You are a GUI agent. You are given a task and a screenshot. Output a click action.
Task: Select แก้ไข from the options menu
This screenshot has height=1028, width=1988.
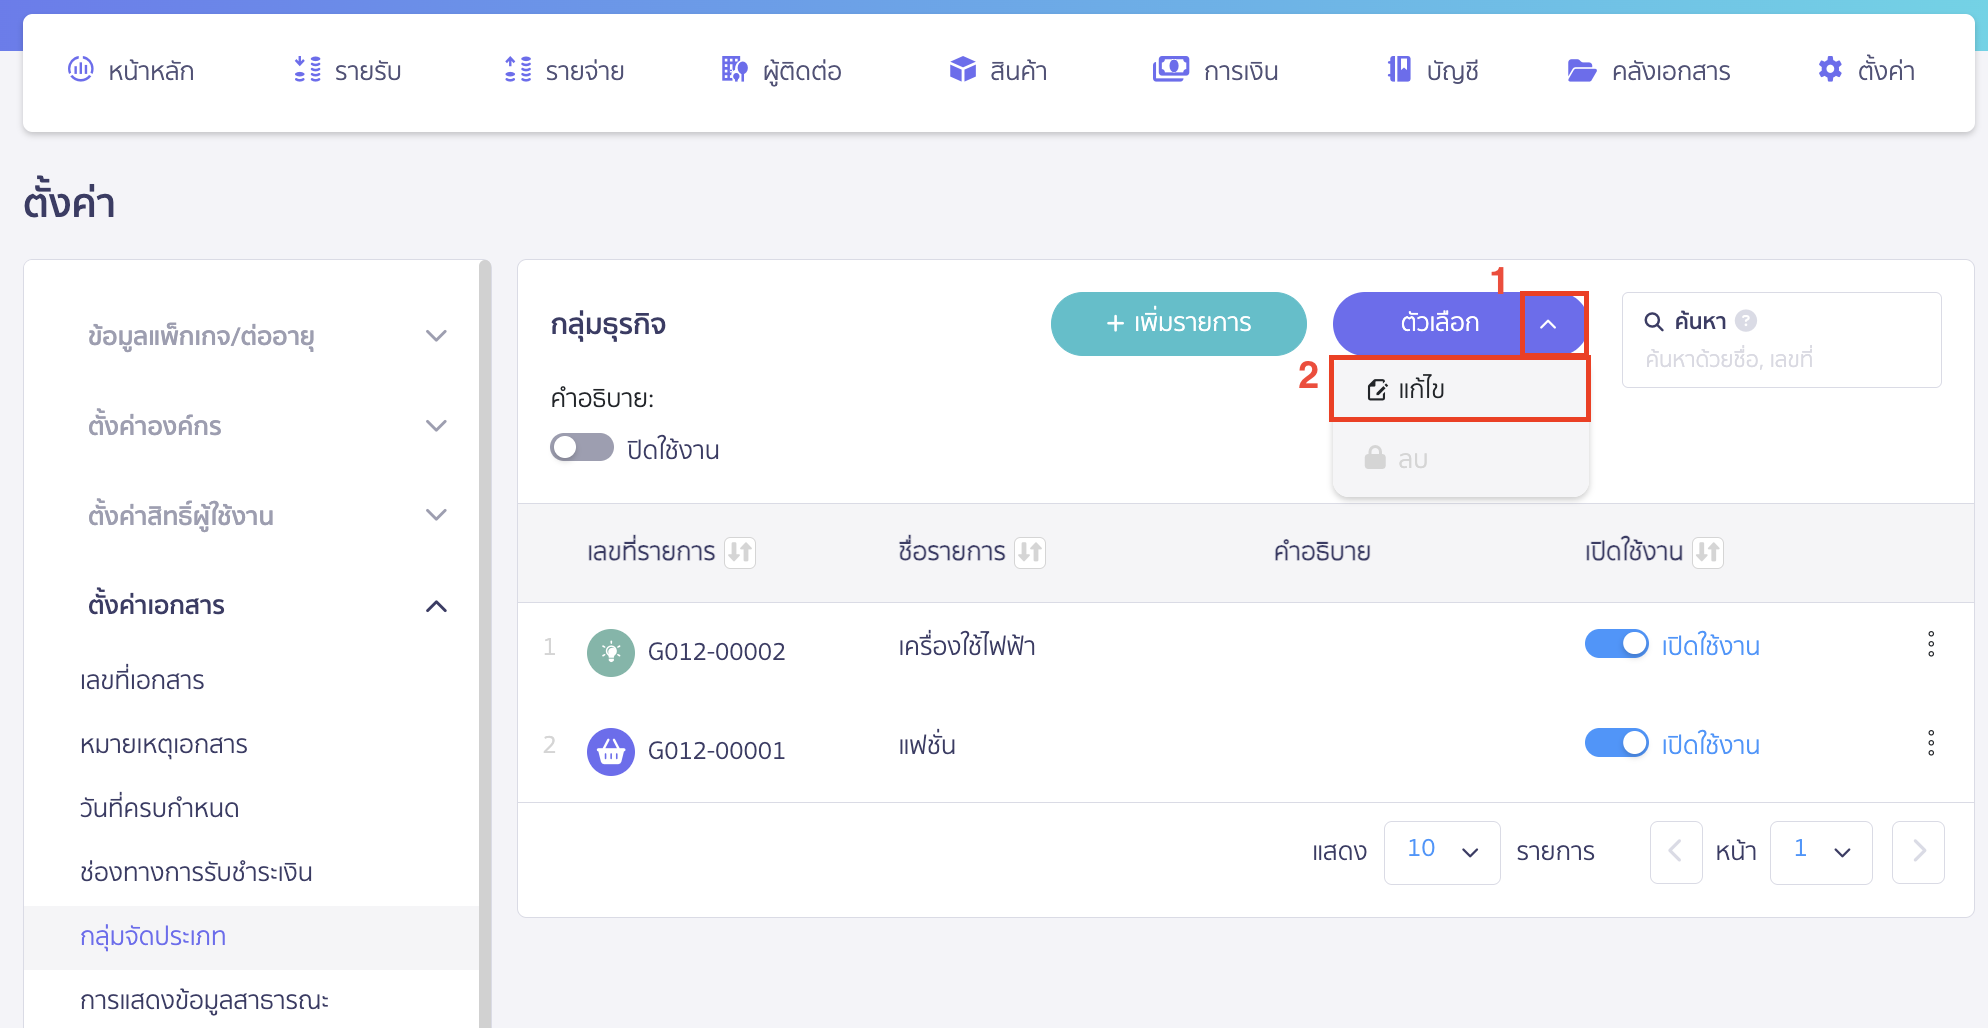(1420, 389)
